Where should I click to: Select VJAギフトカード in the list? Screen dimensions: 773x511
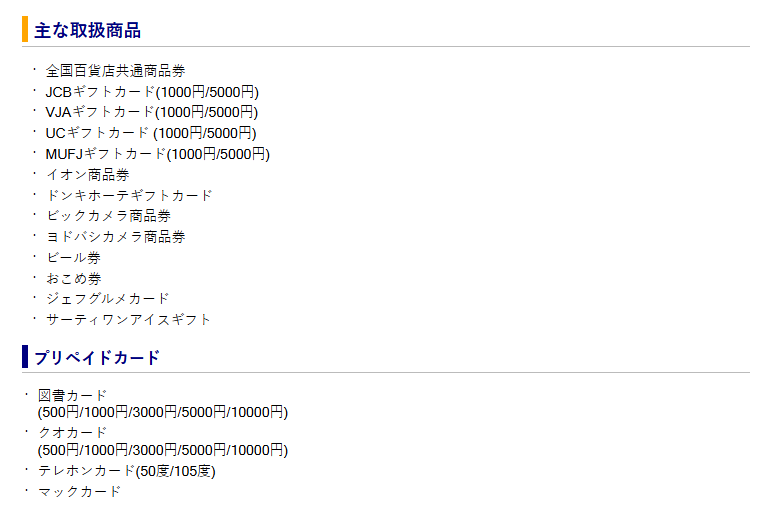pos(151,112)
